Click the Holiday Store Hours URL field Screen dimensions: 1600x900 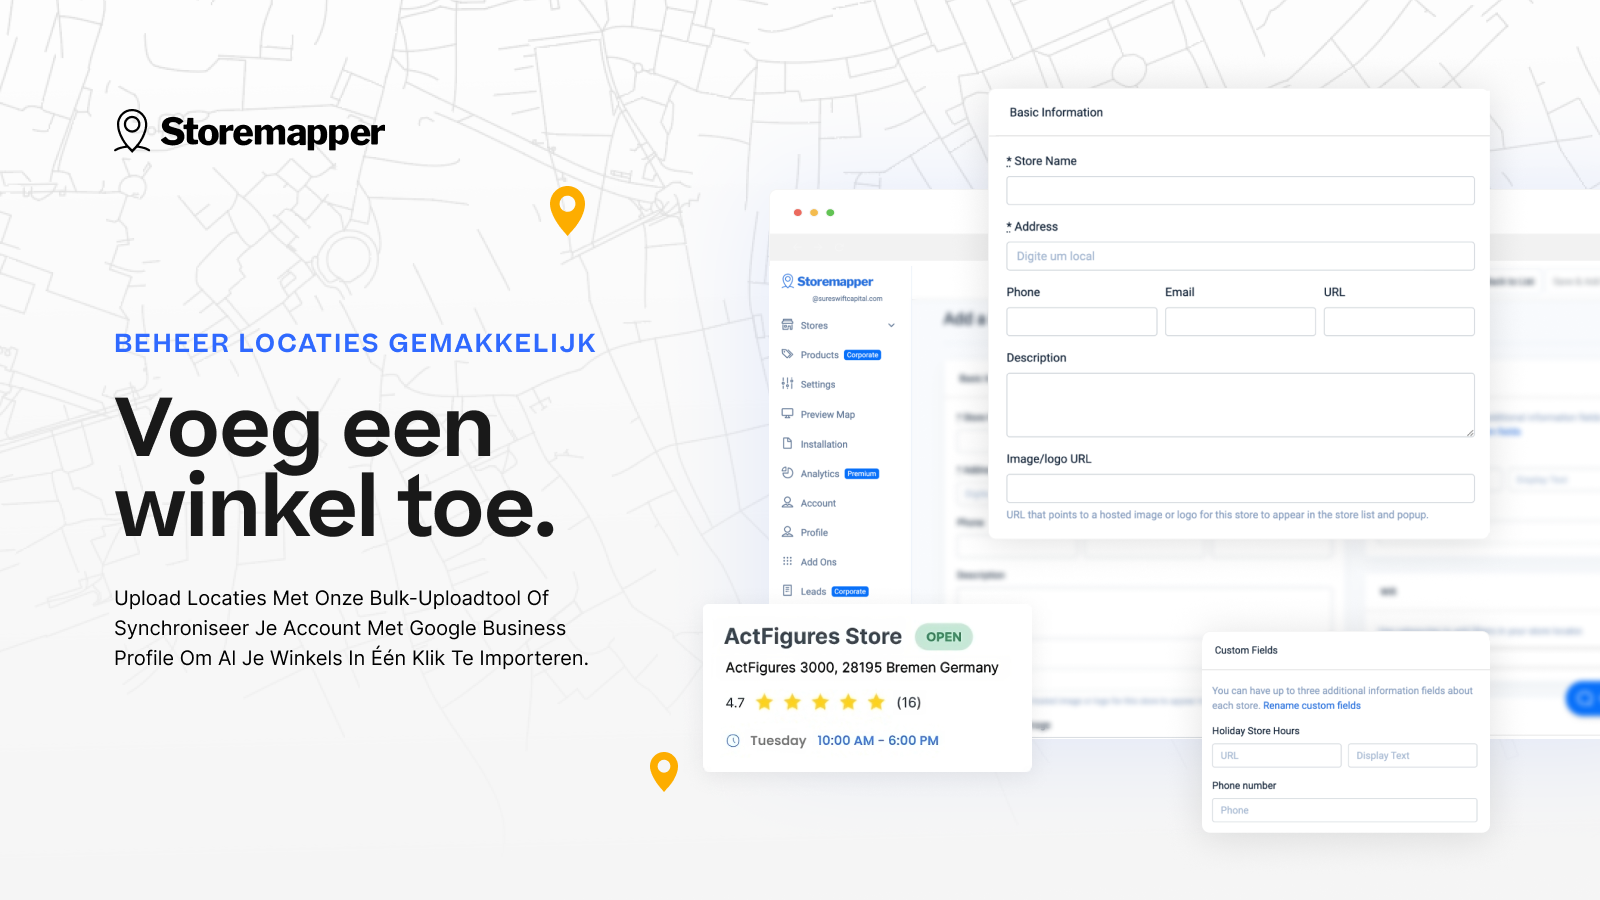point(1277,756)
